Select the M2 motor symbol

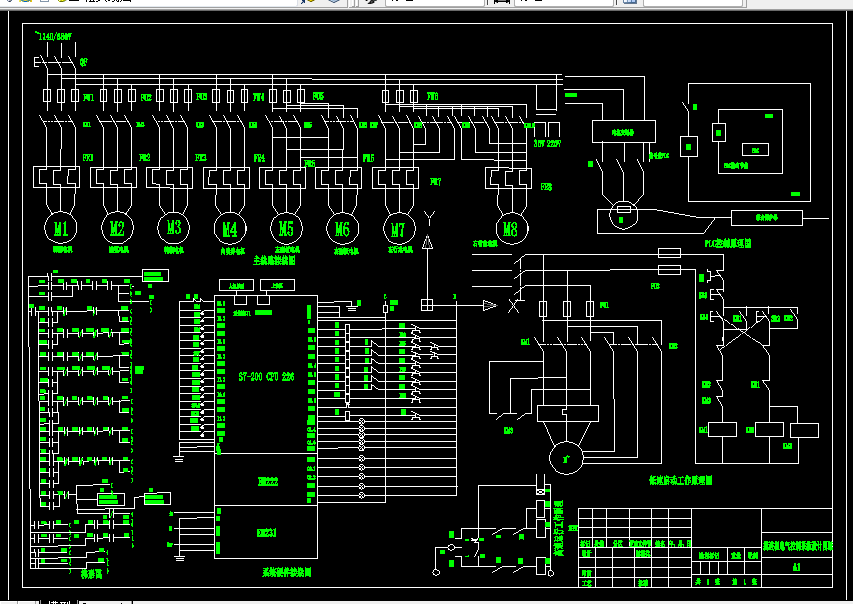[x=117, y=228]
